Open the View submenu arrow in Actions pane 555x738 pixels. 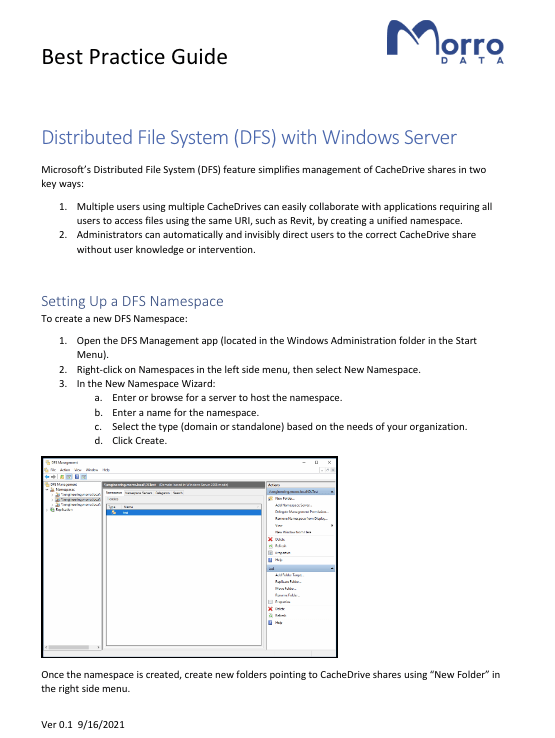pos(332,525)
